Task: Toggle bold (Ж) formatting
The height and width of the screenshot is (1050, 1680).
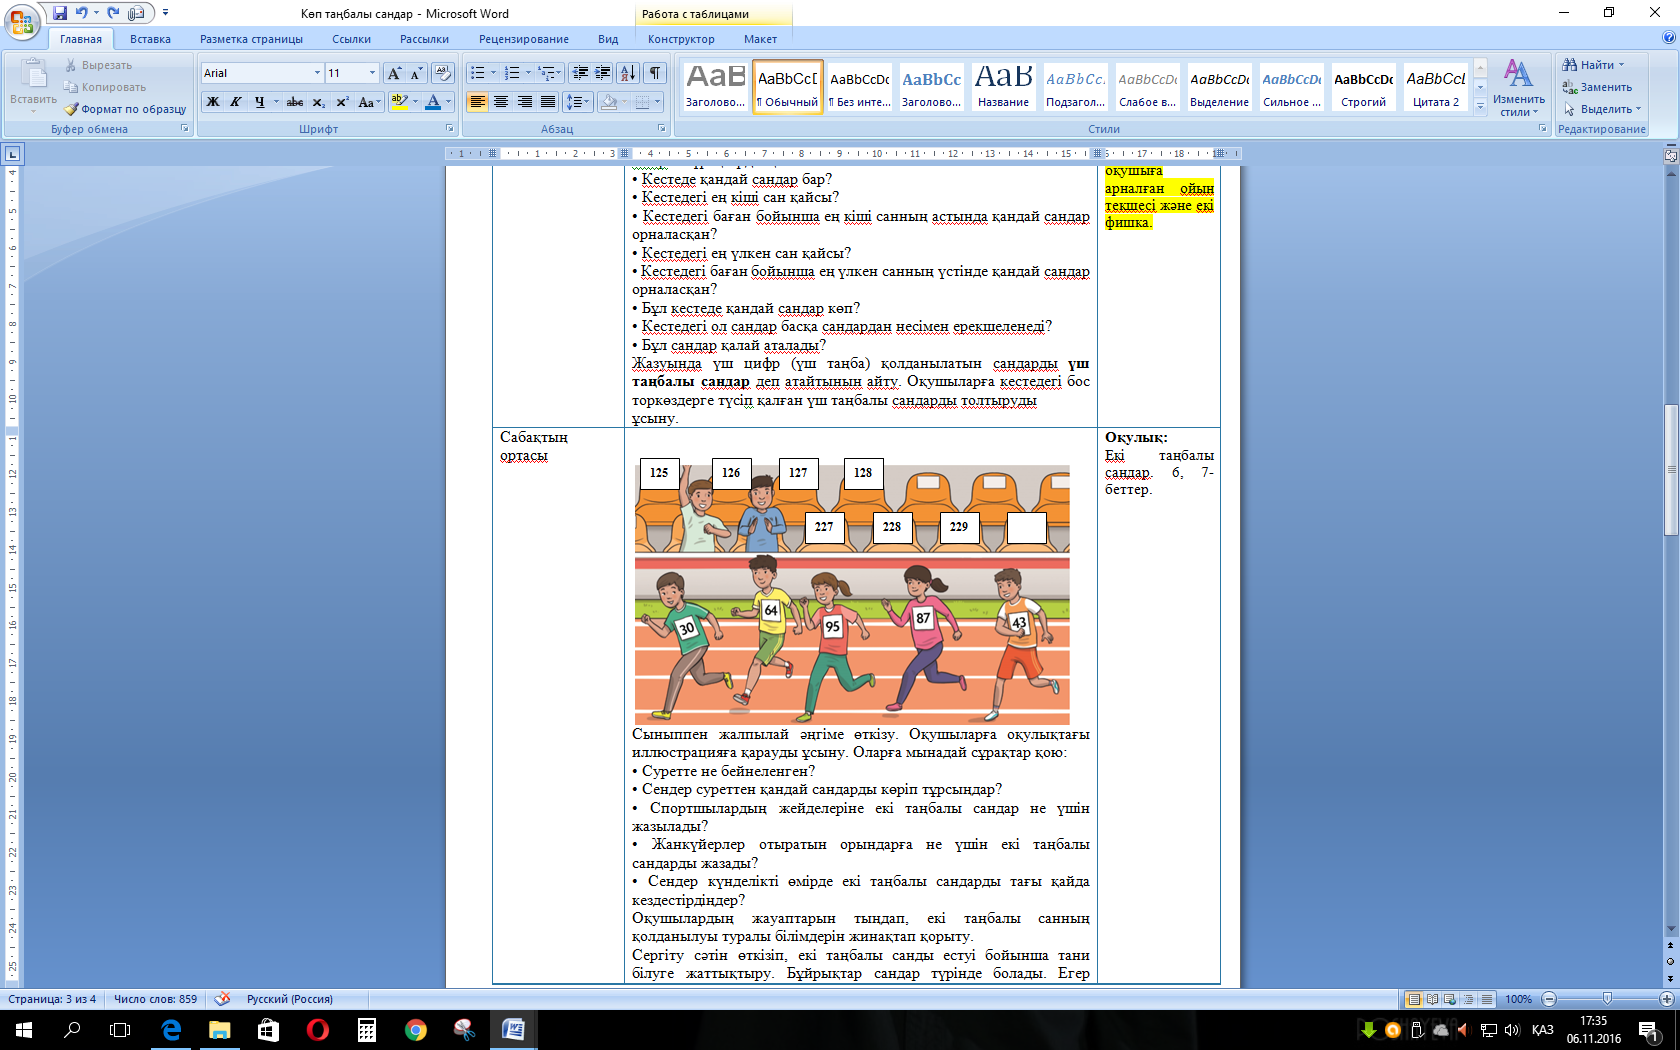Action: tap(213, 102)
